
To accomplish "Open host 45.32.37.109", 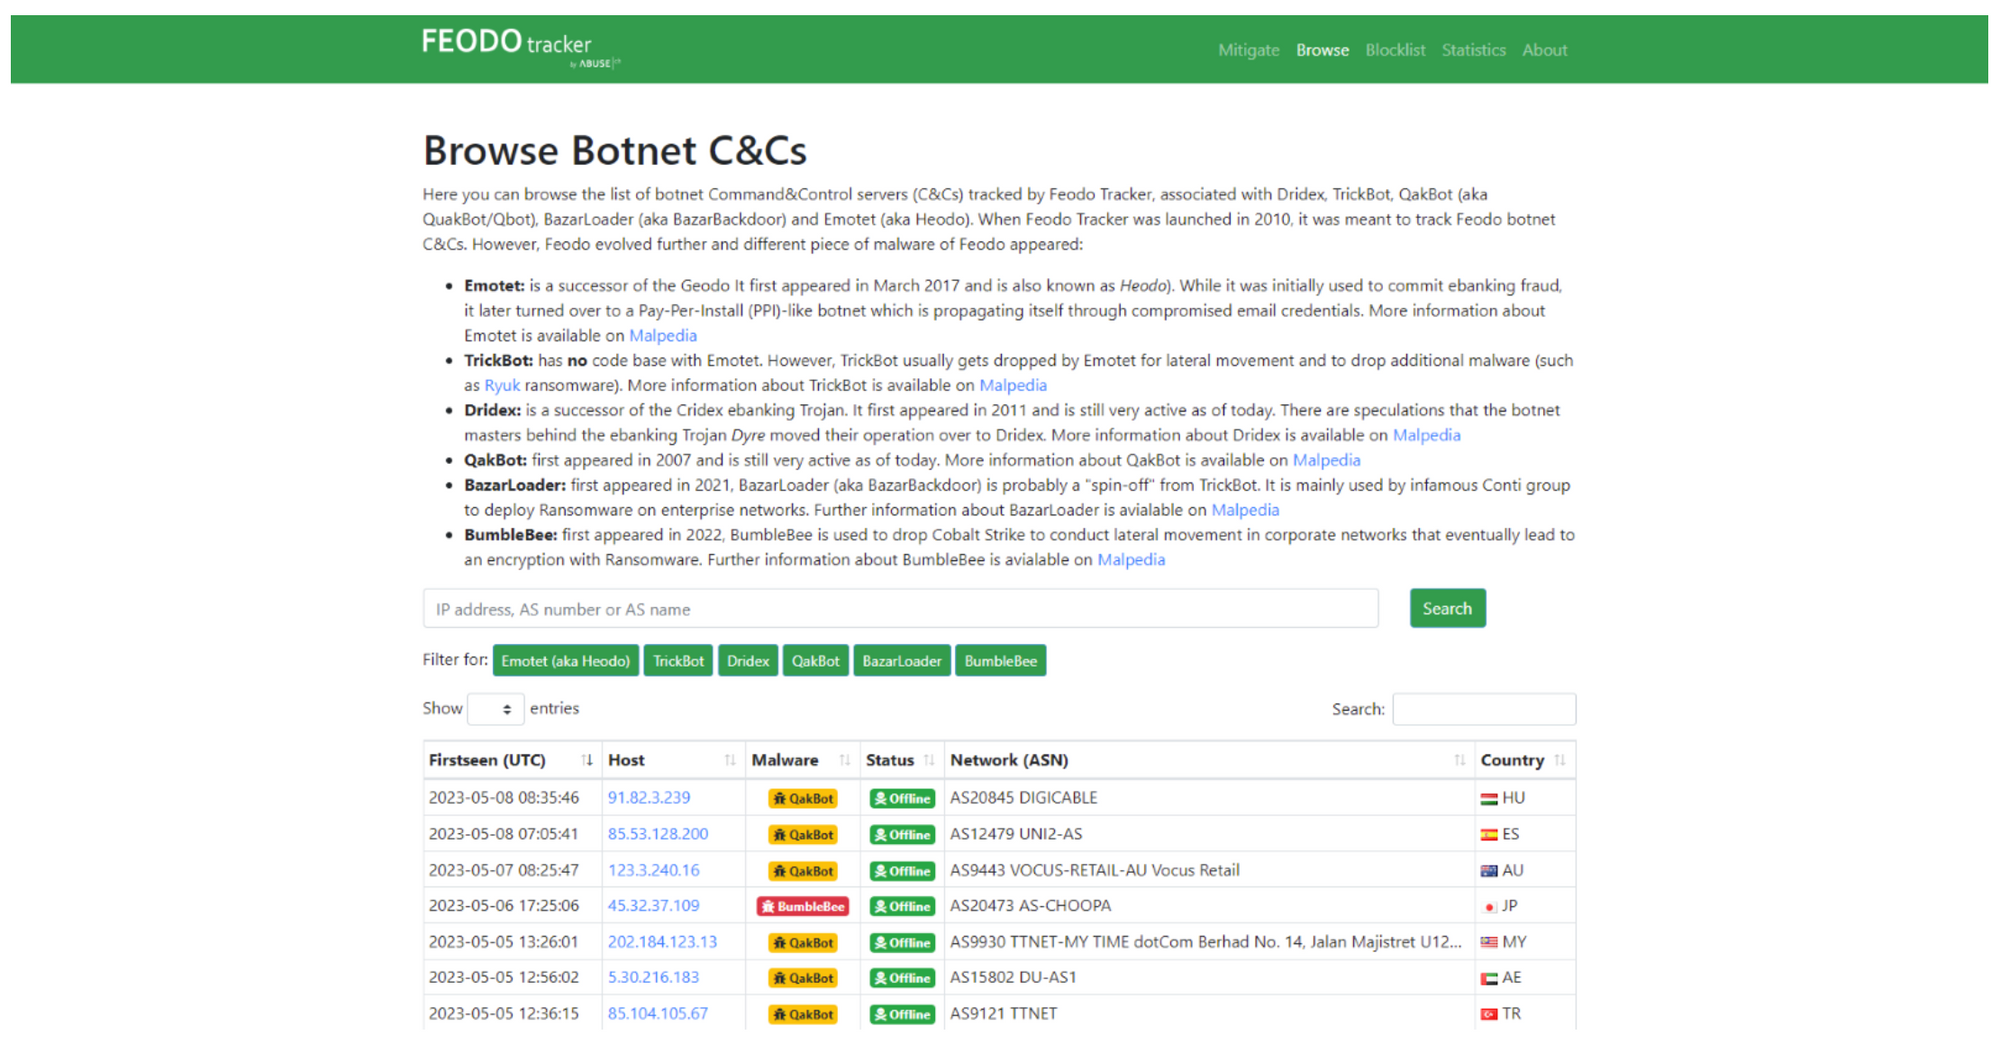I will (654, 906).
